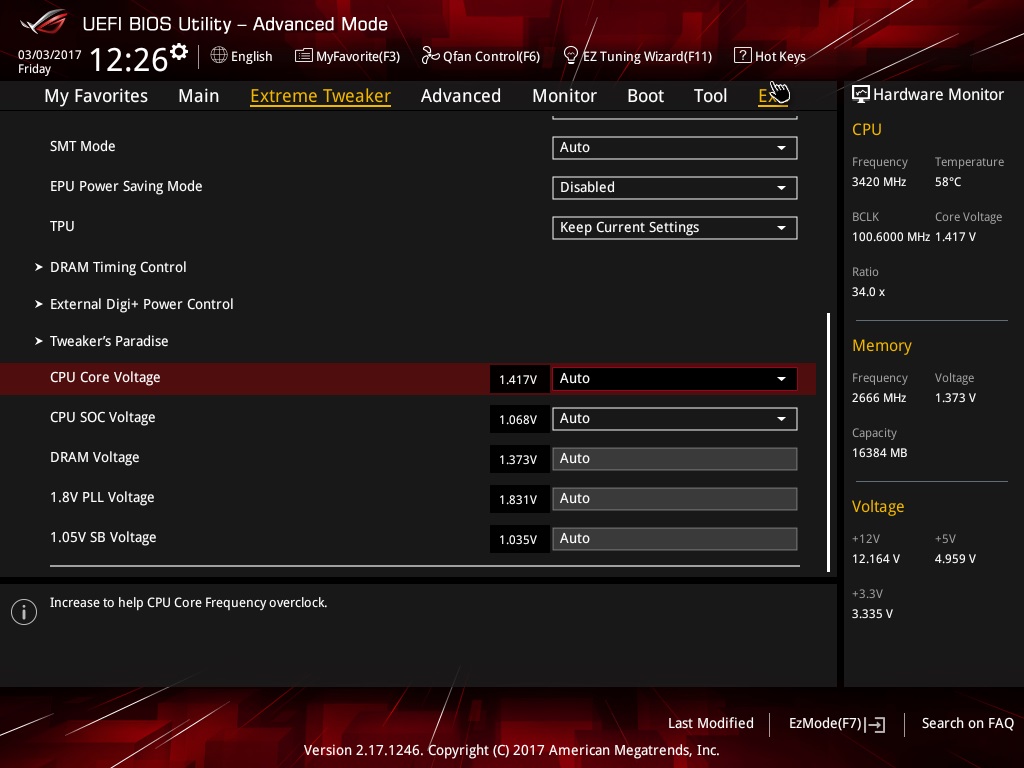Screen dimensions: 1024x768
Task: Click the Hardware Monitor screen icon
Action: 861,95
